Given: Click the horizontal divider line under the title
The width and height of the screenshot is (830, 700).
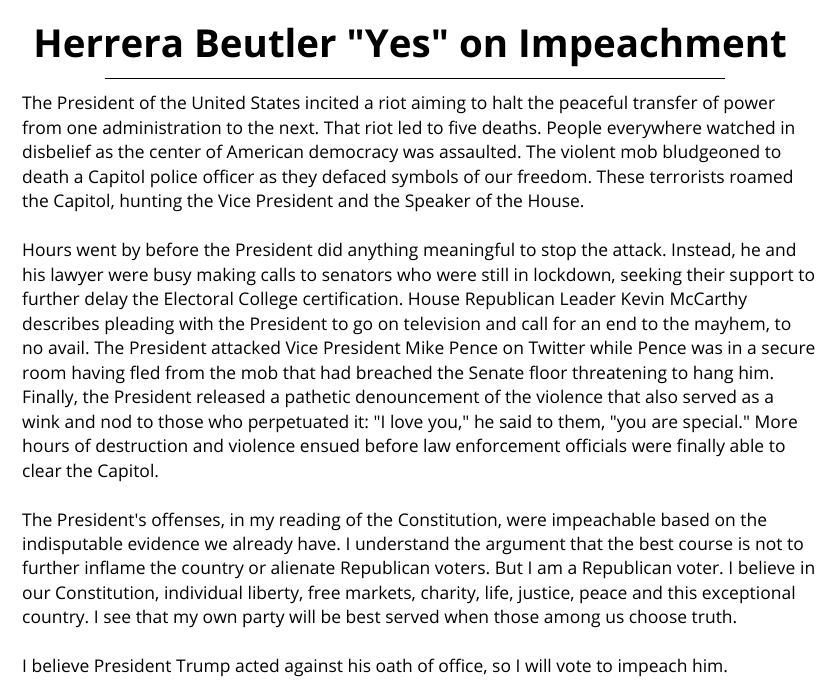Looking at the screenshot, I should pos(414,78).
